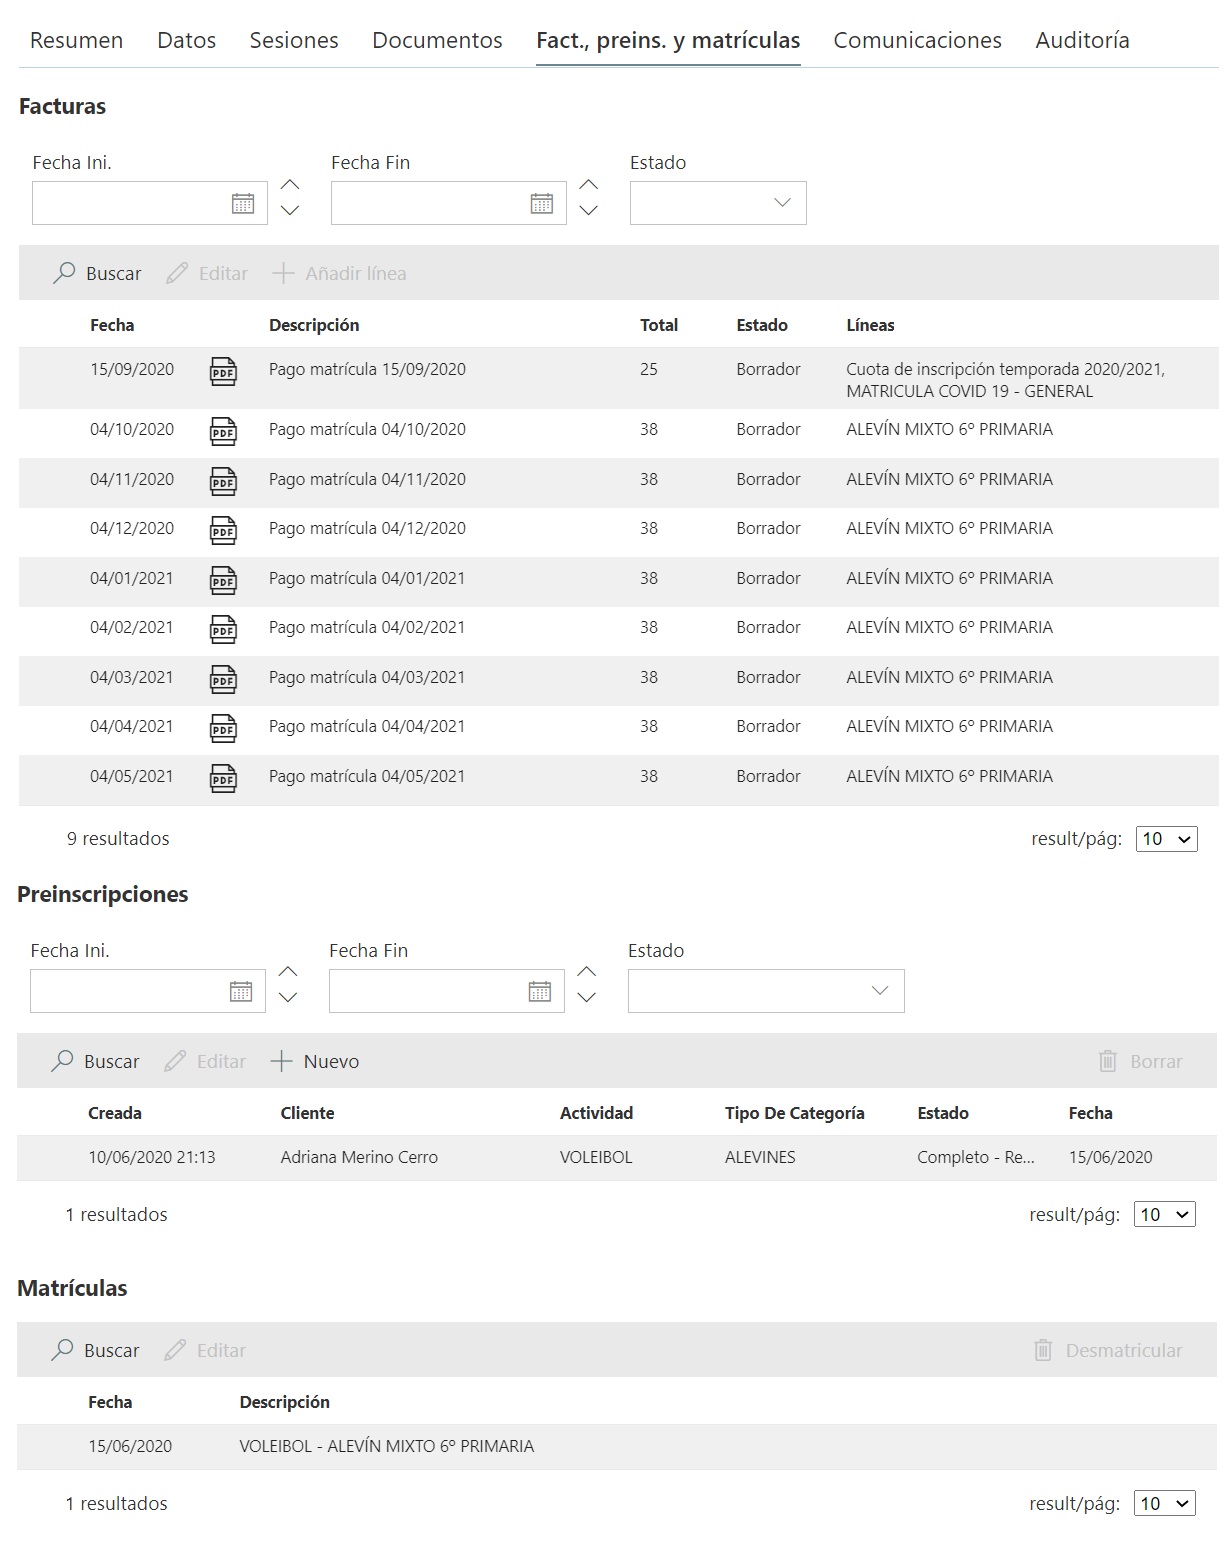This screenshot has width=1230, height=1552.
Task: Open PDF for invoice dated 04/04/2021
Action: click(x=223, y=728)
